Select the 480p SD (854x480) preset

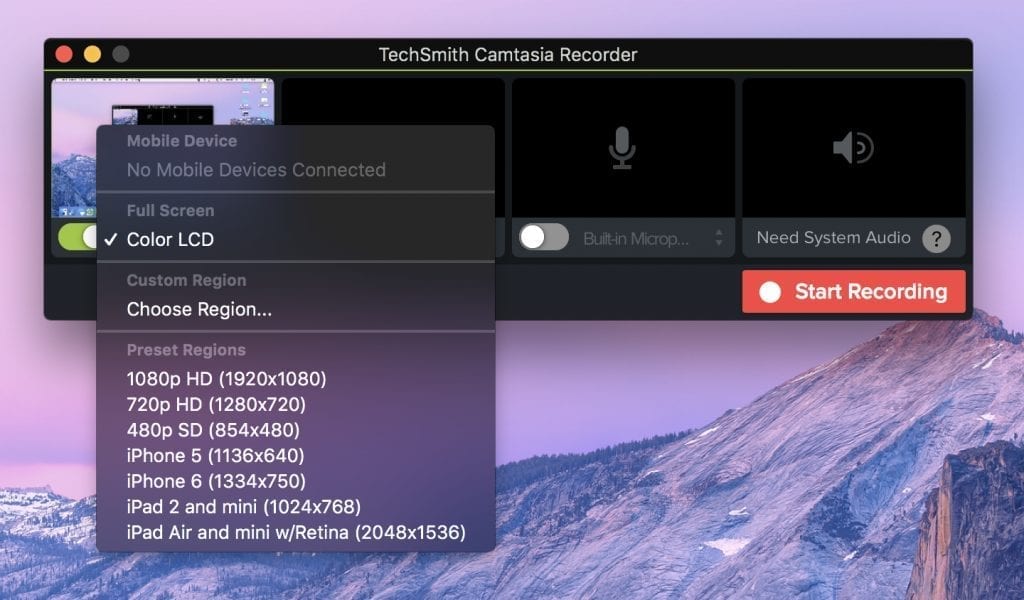tap(296, 430)
